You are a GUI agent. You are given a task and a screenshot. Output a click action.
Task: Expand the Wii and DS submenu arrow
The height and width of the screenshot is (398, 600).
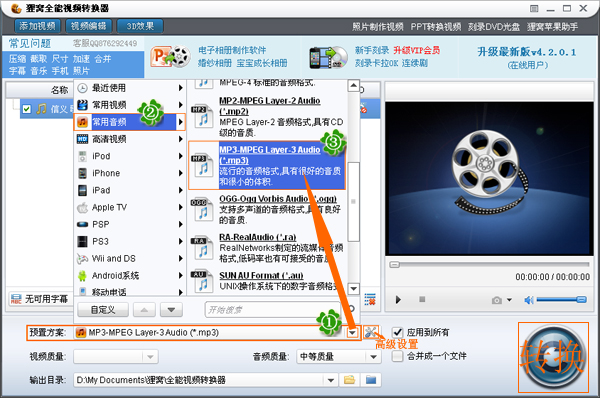(x=180, y=259)
